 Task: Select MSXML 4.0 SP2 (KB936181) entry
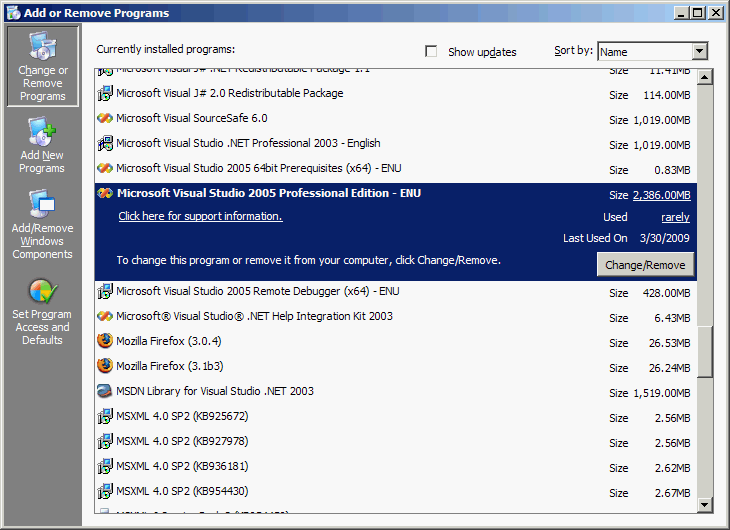point(395,467)
